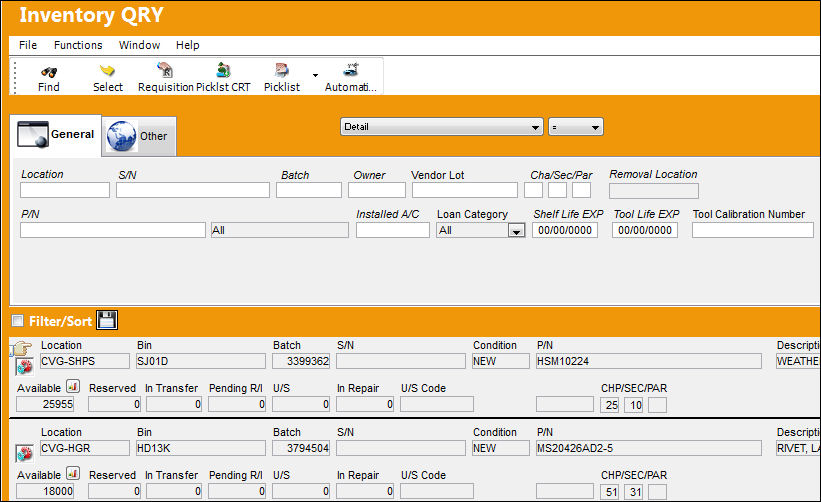Click the Find binoculars icon
Image resolution: width=821 pixels, height=502 pixels.
49,72
